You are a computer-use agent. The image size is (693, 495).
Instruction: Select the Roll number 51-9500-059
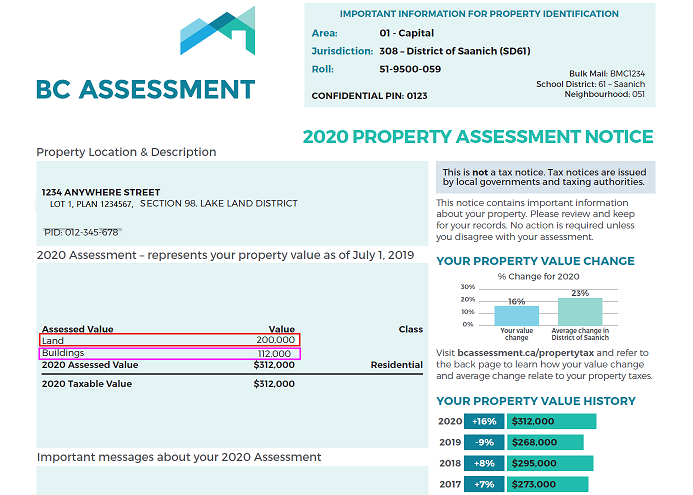(410, 69)
